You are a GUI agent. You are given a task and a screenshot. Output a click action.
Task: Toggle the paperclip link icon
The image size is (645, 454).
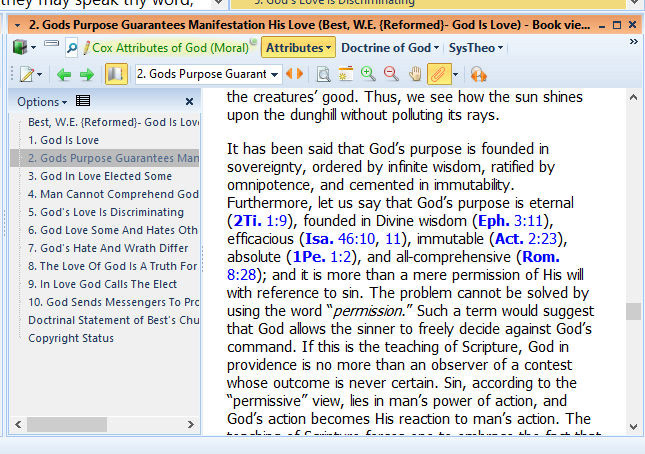point(439,74)
